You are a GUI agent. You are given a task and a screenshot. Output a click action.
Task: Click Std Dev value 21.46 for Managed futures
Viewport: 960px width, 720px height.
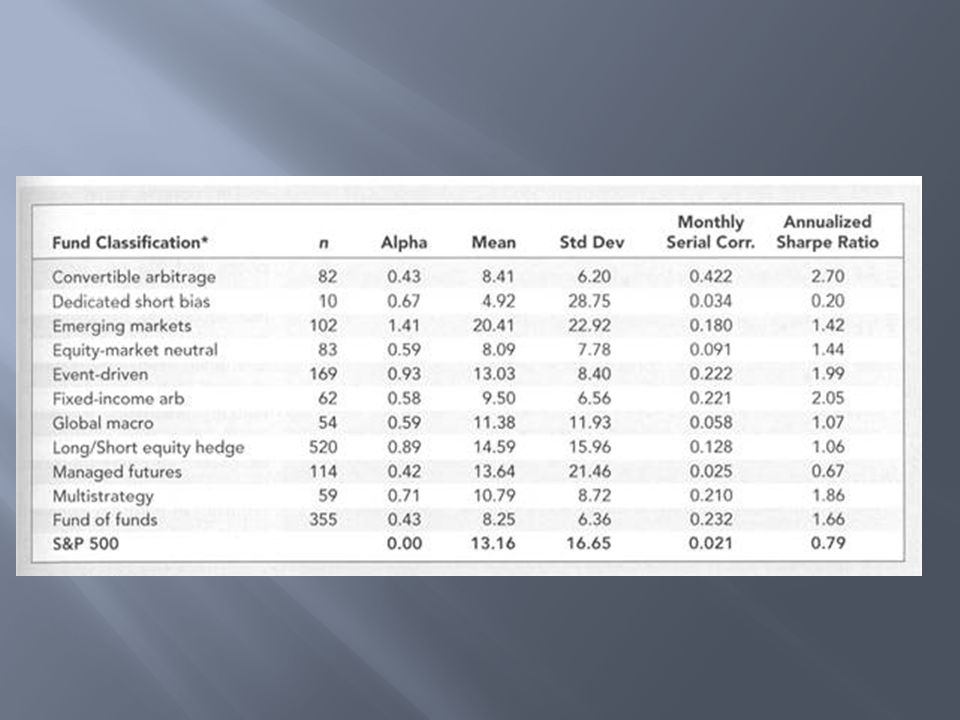point(590,471)
